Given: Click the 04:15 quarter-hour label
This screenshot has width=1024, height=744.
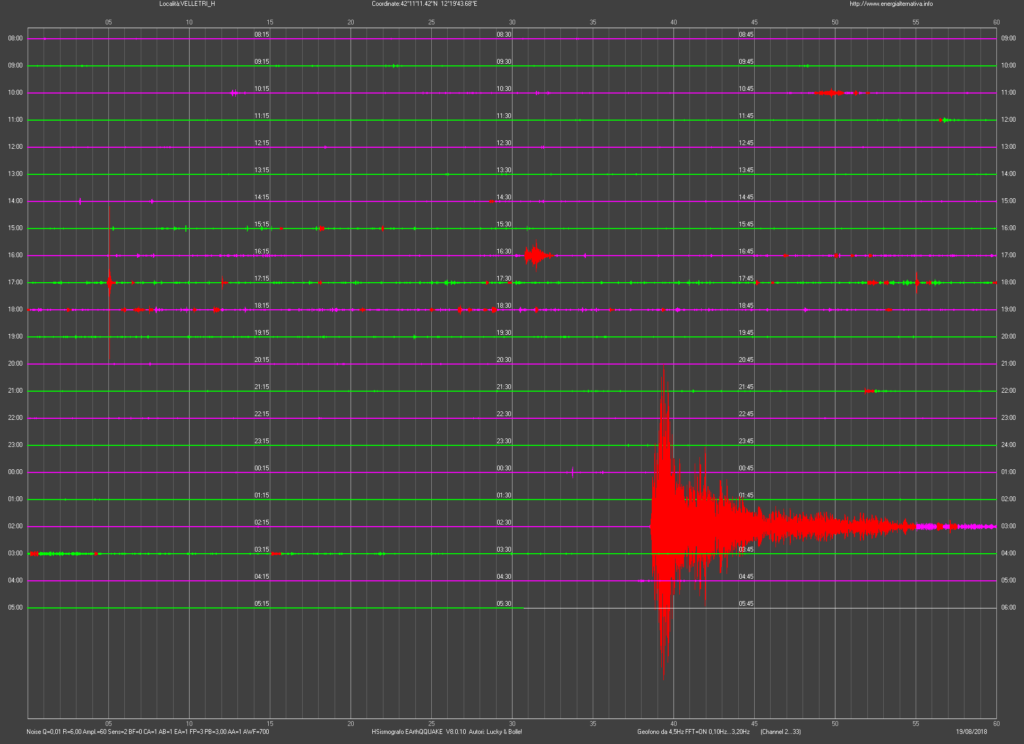Looking at the screenshot, I should click(x=262, y=576).
